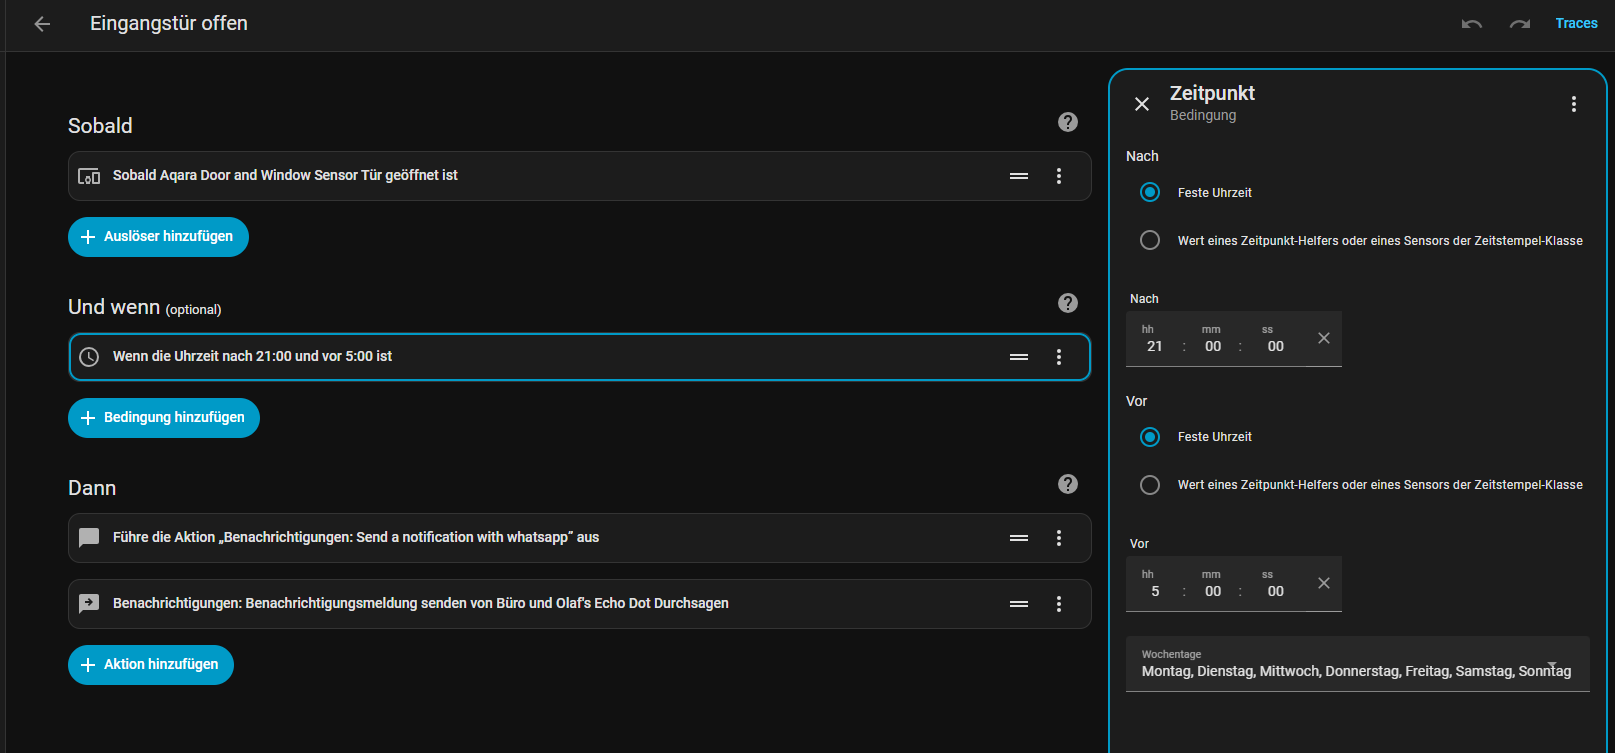The height and width of the screenshot is (753, 1615).
Task: Click the undo arrow icon
Action: [x=1471, y=24]
